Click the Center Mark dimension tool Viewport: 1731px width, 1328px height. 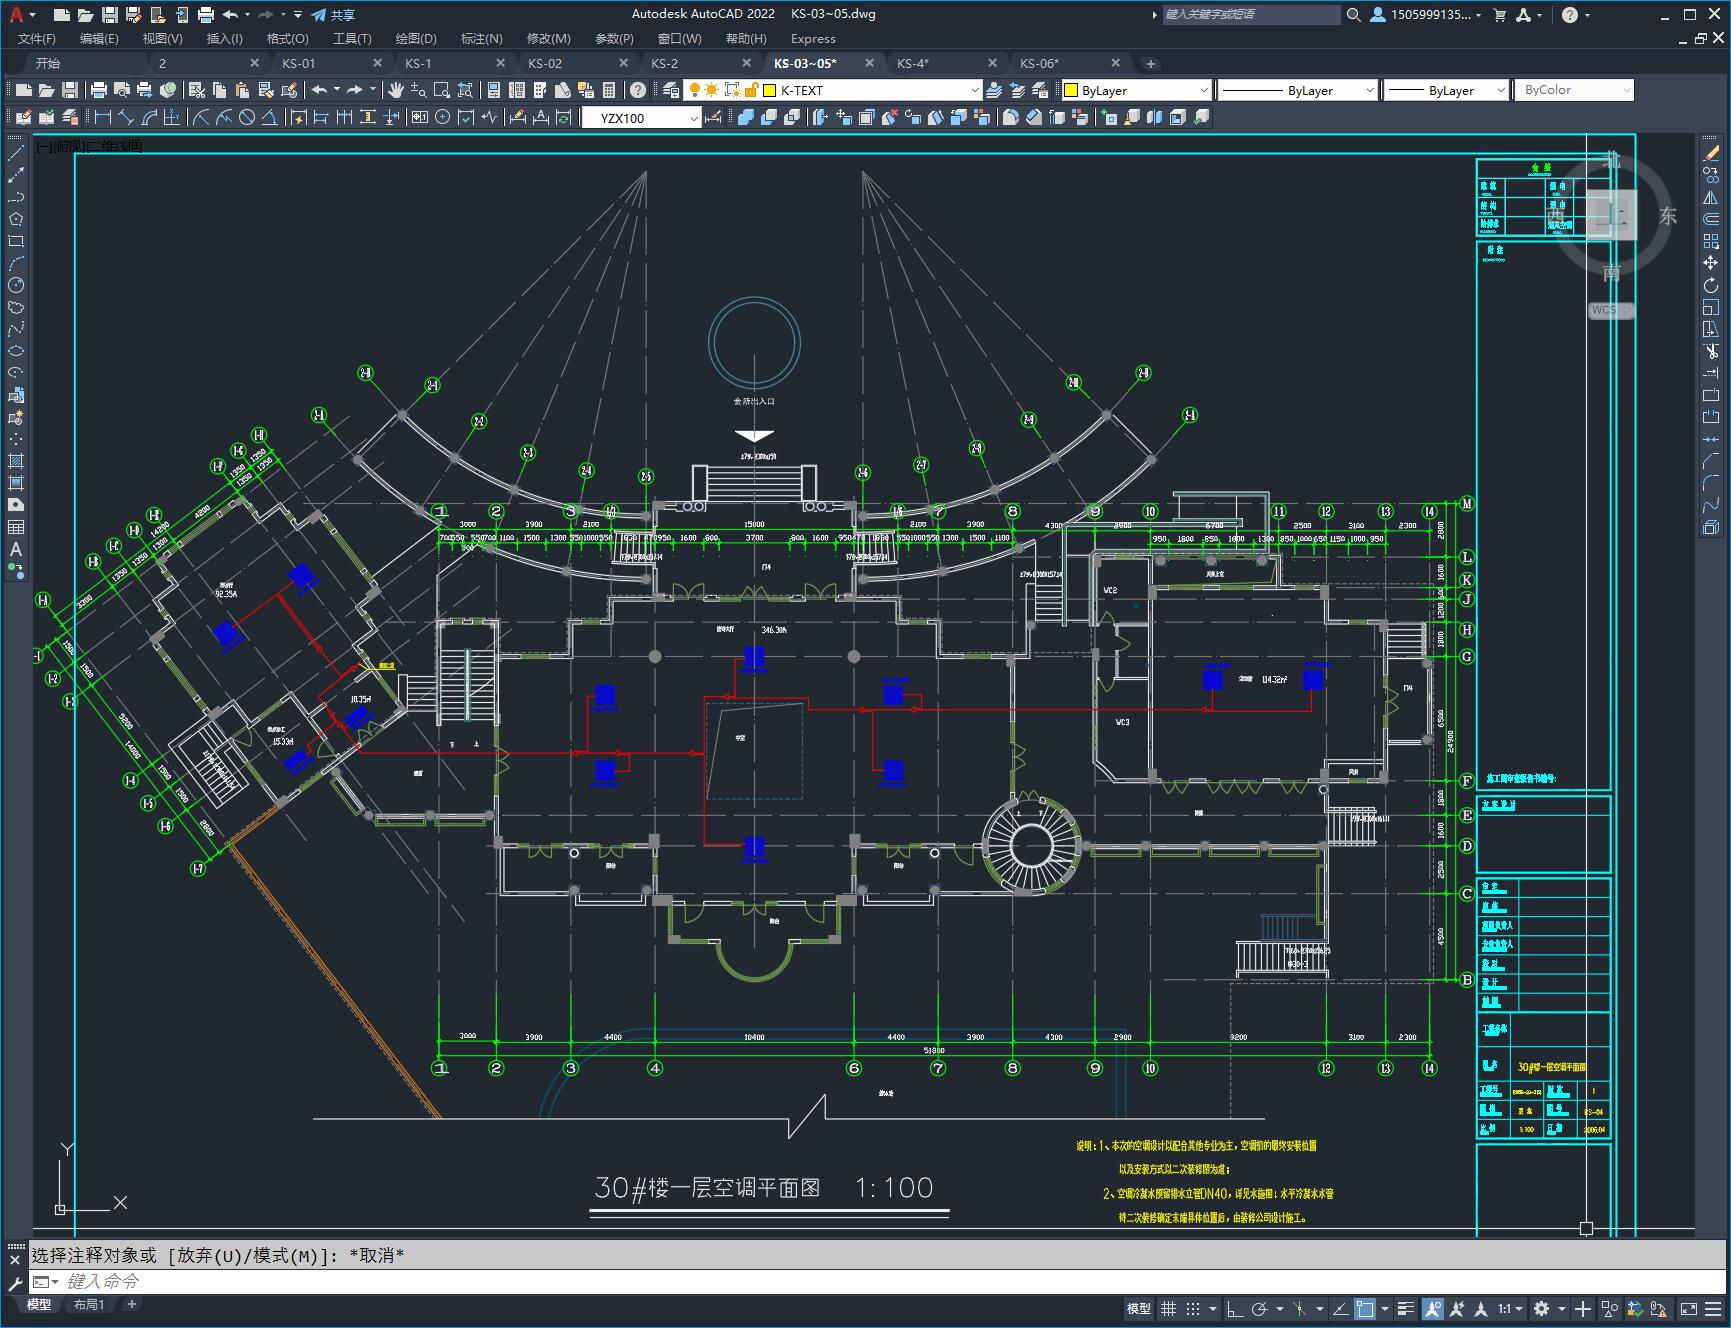click(442, 117)
